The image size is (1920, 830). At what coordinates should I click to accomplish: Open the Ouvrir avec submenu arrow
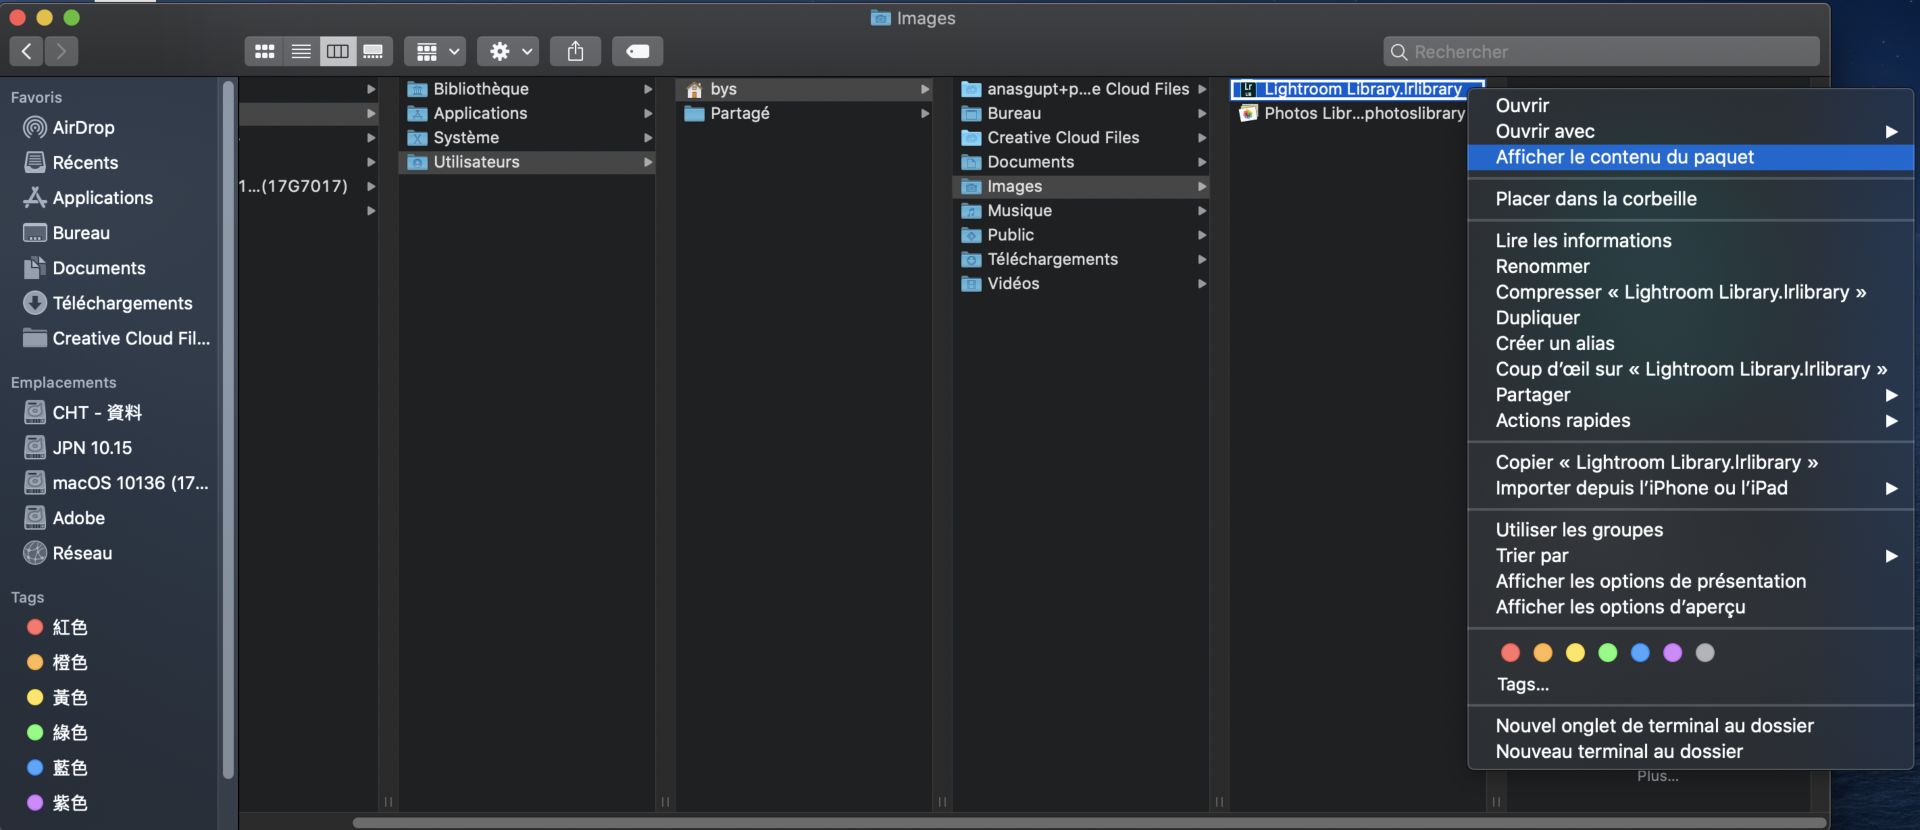(1891, 131)
